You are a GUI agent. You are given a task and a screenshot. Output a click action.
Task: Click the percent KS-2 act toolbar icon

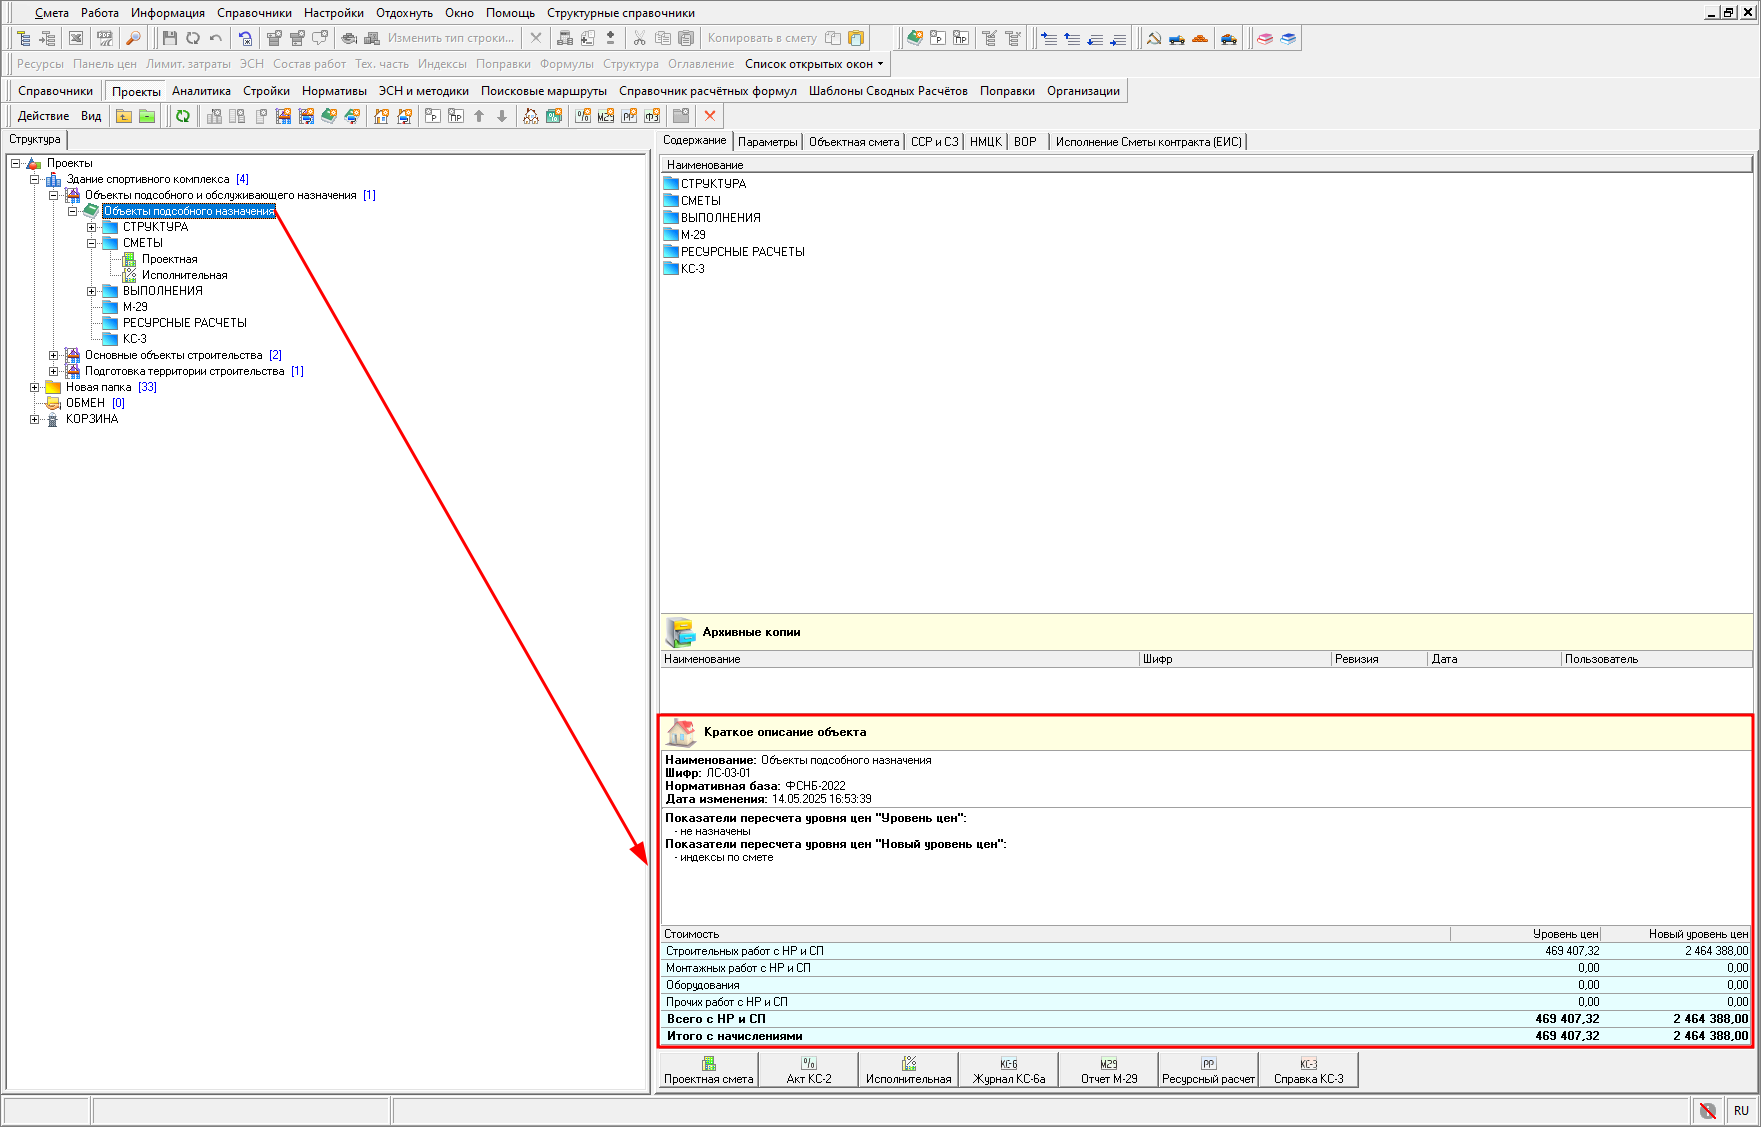pyautogui.click(x=583, y=116)
